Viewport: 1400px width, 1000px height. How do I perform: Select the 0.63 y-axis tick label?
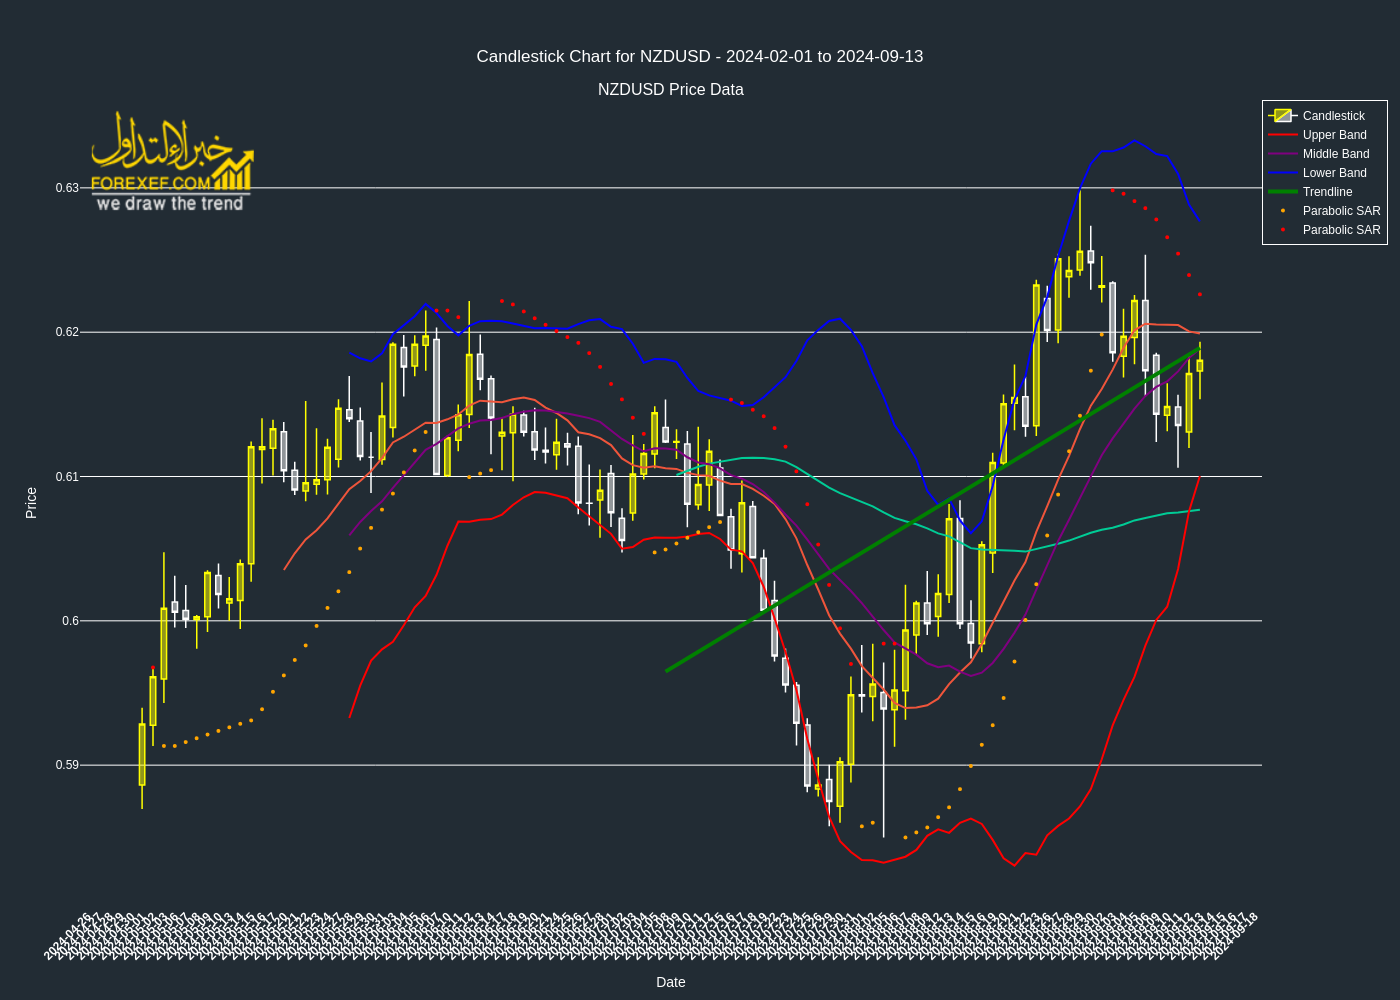pyautogui.click(x=67, y=188)
